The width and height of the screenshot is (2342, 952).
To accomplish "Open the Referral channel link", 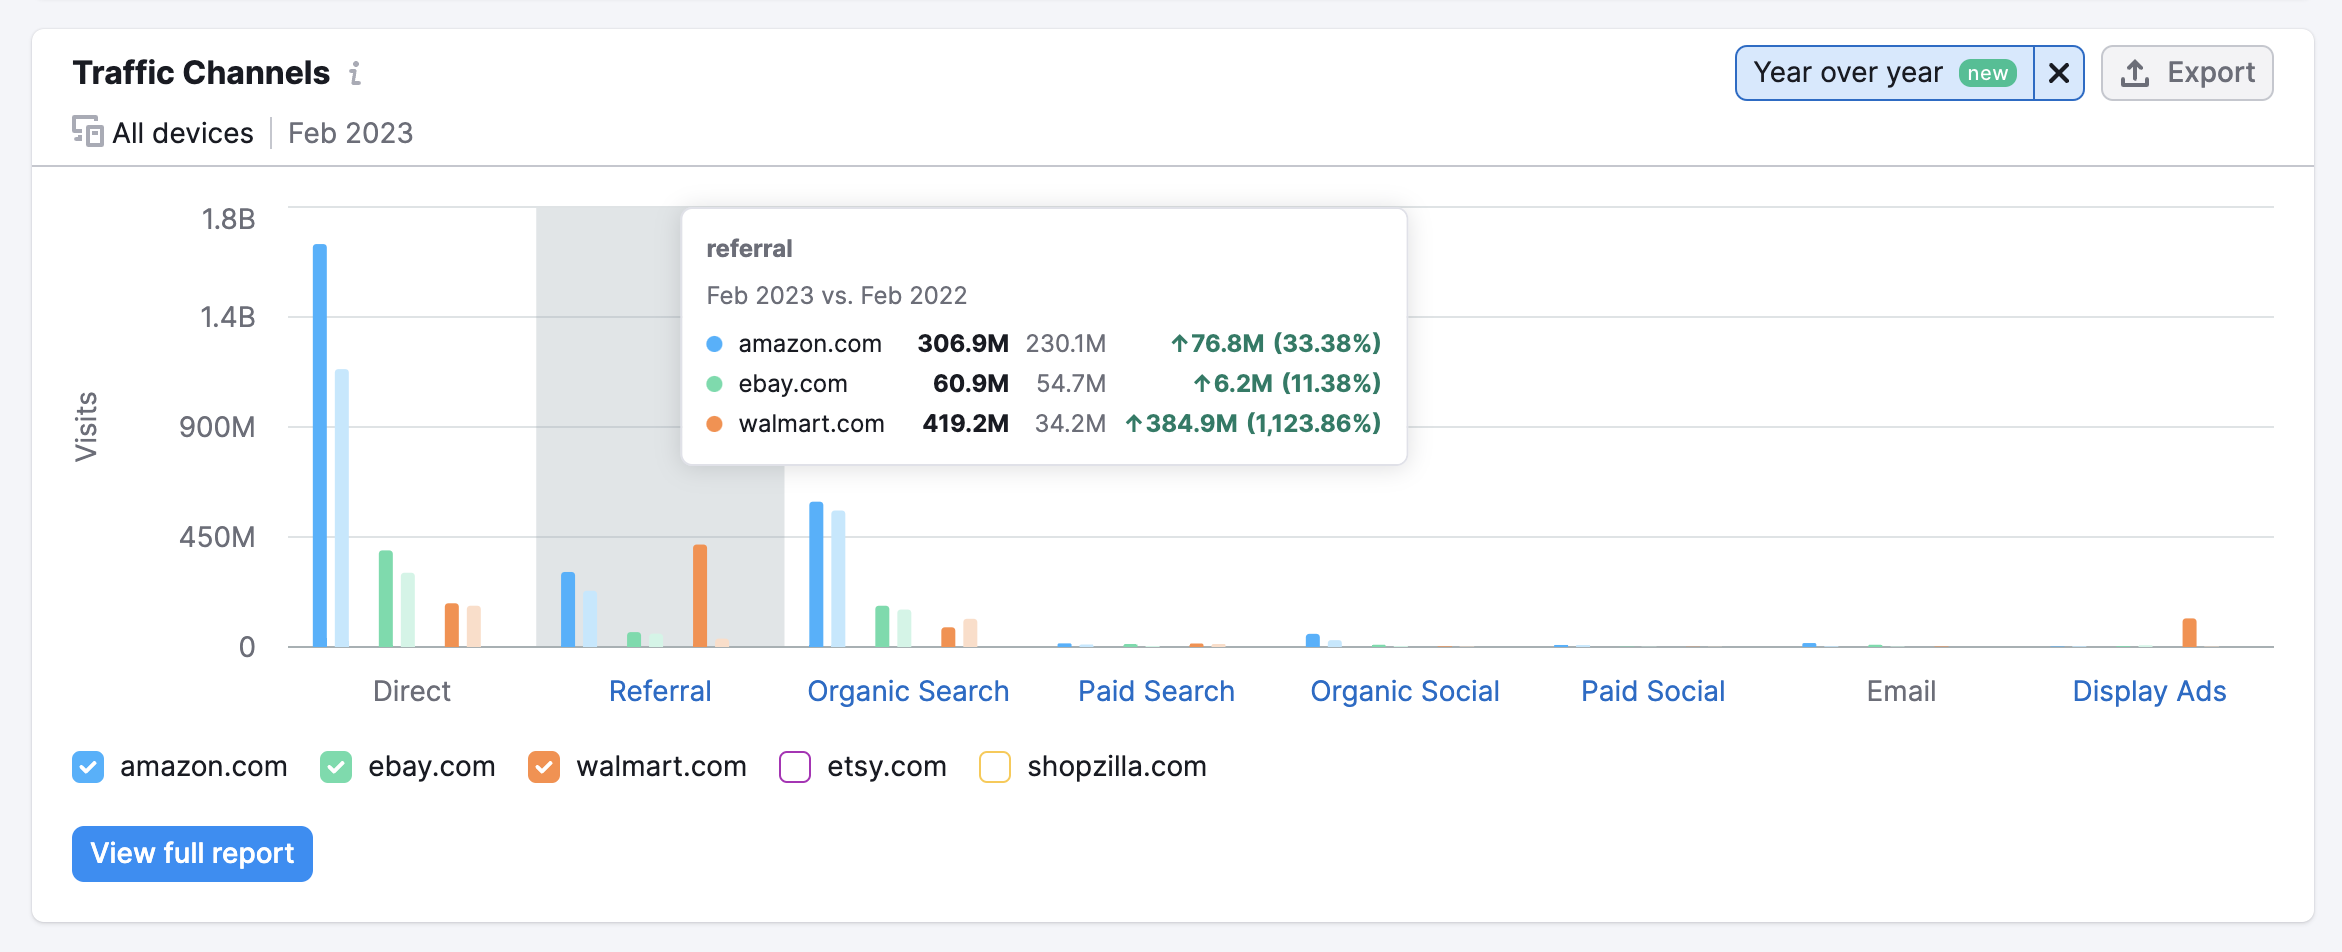I will pyautogui.click(x=660, y=691).
